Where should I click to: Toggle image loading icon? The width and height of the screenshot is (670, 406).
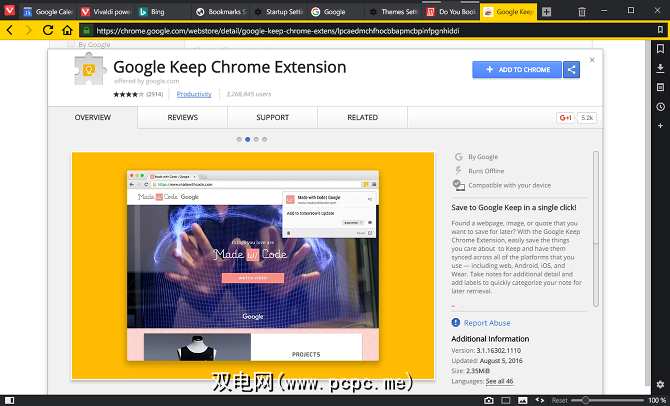pyautogui.click(x=523, y=400)
